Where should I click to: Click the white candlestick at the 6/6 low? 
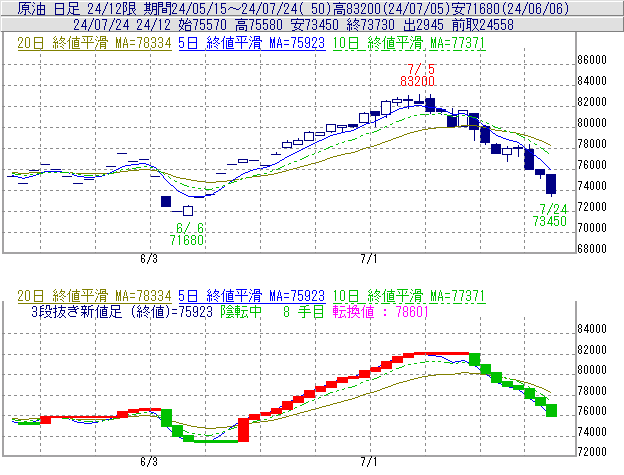[188, 210]
